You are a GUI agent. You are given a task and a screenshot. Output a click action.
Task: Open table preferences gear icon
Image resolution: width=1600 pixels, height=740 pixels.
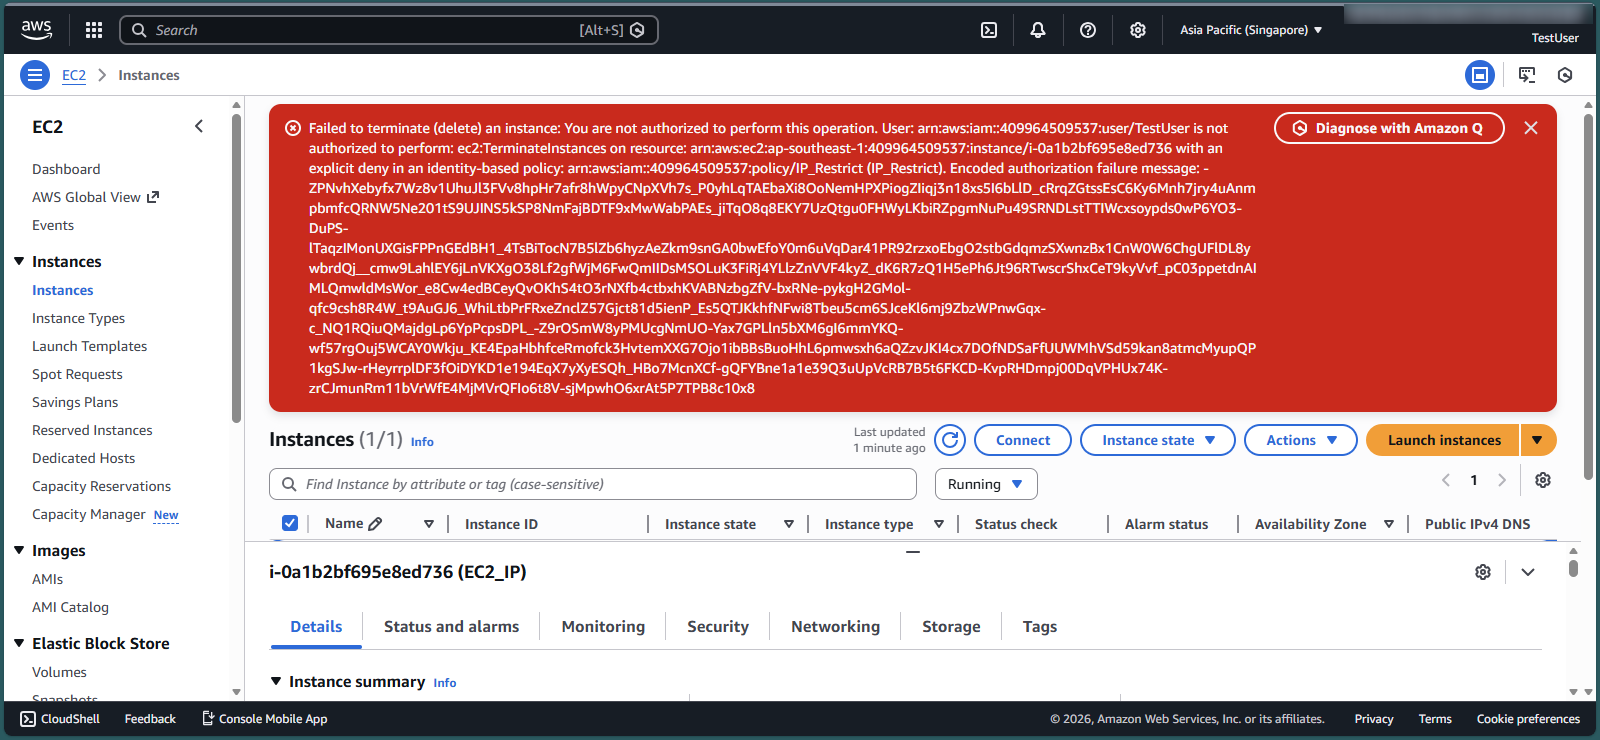pos(1543,480)
